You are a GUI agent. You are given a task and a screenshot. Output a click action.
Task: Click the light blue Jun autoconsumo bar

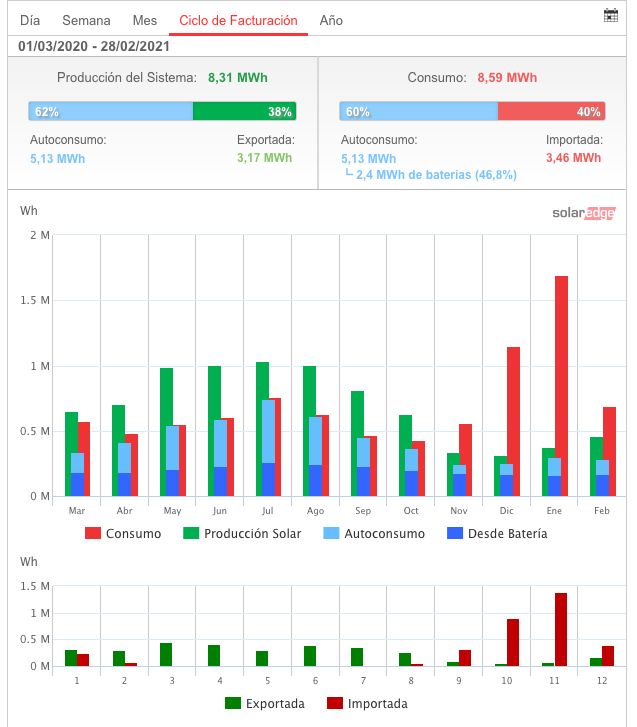click(x=220, y=443)
